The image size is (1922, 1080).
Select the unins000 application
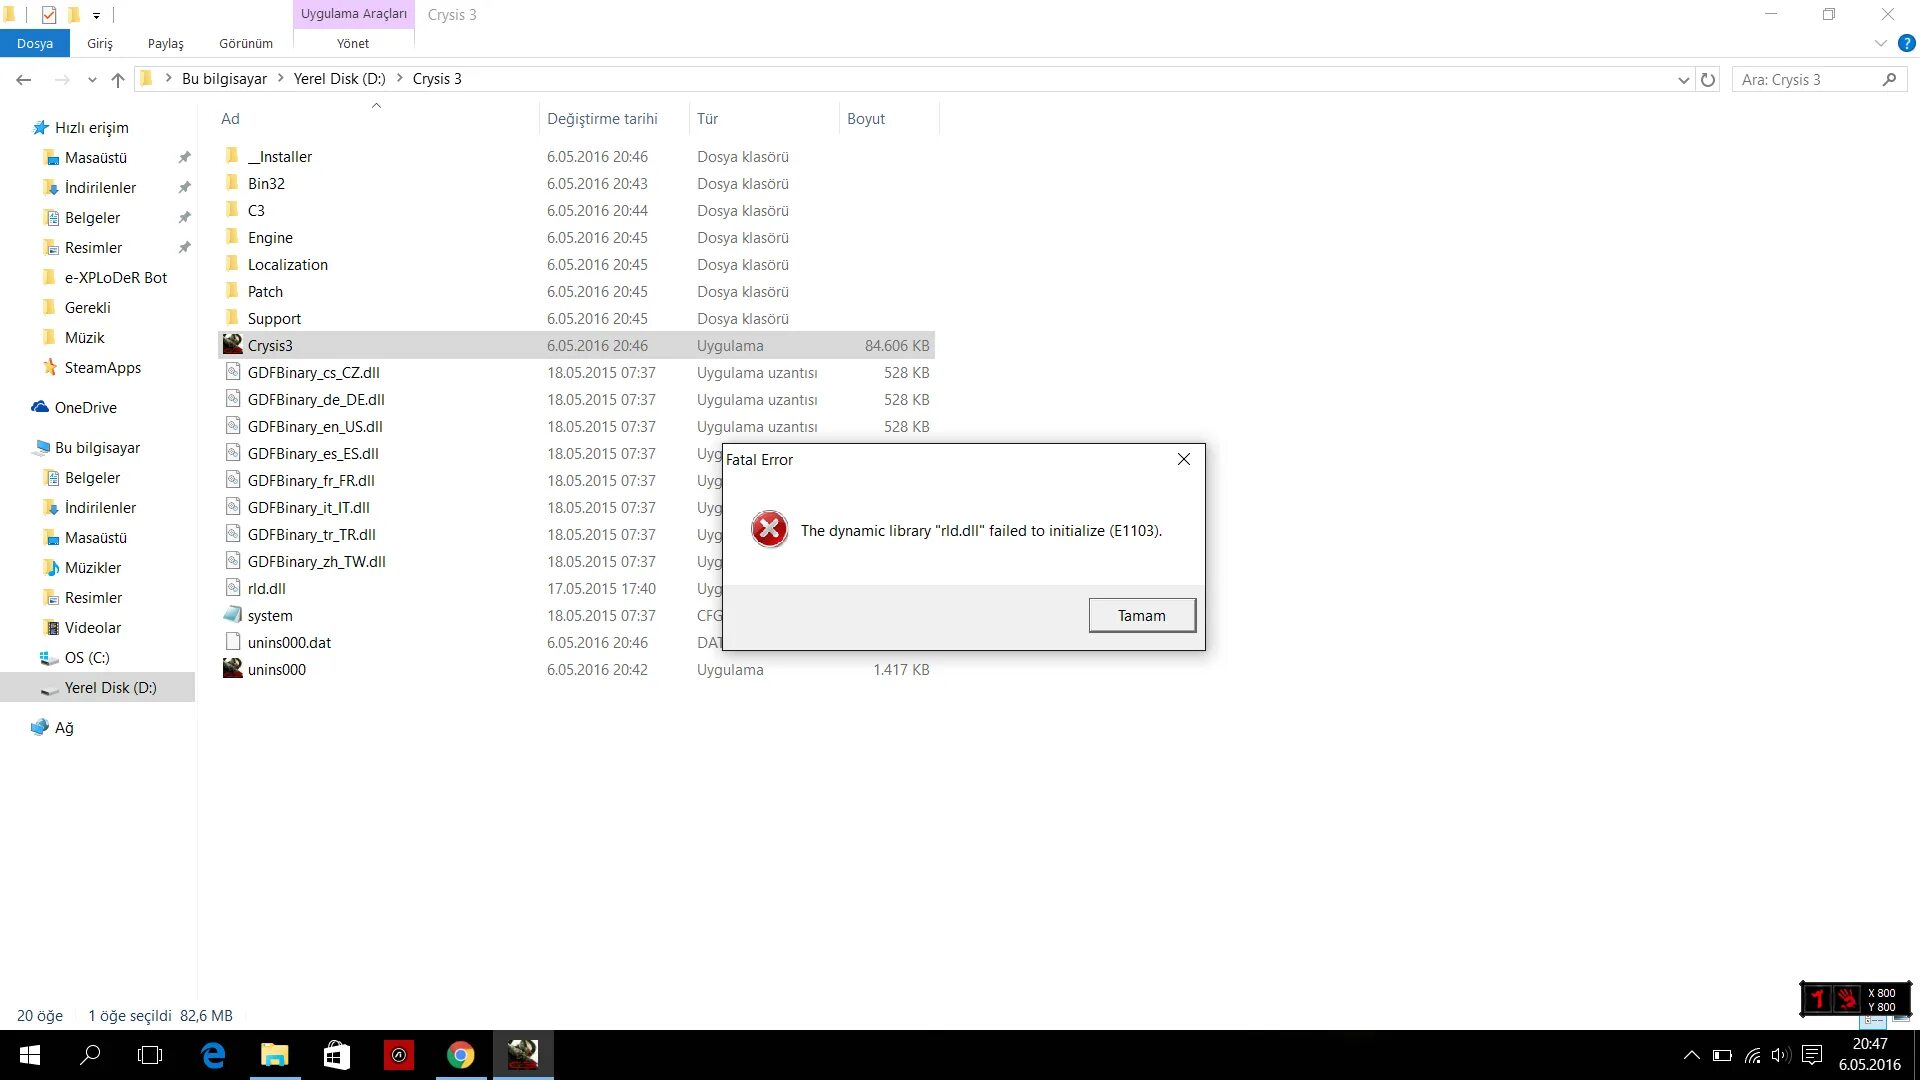coord(277,669)
